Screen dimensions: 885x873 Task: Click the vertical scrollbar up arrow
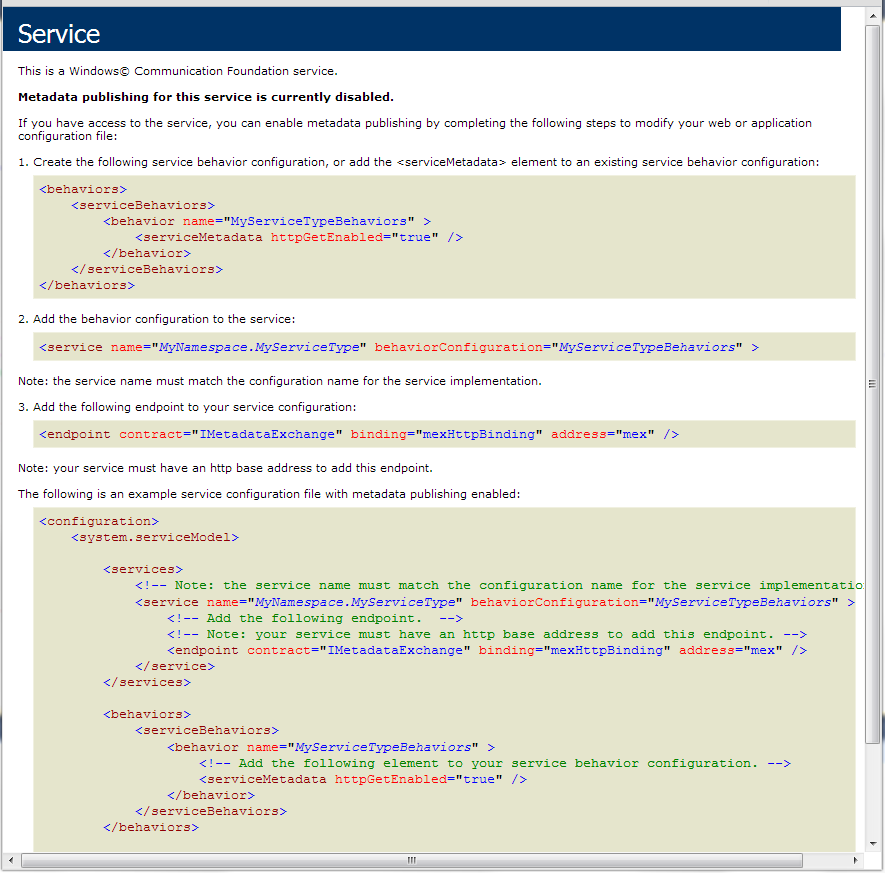[x=874, y=16]
